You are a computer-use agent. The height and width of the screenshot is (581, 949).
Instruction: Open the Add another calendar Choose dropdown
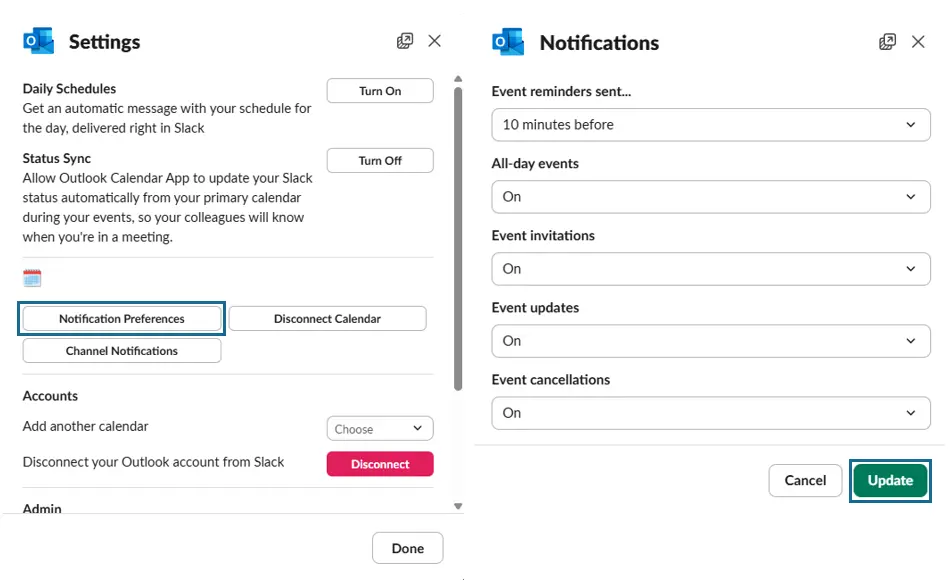380,429
